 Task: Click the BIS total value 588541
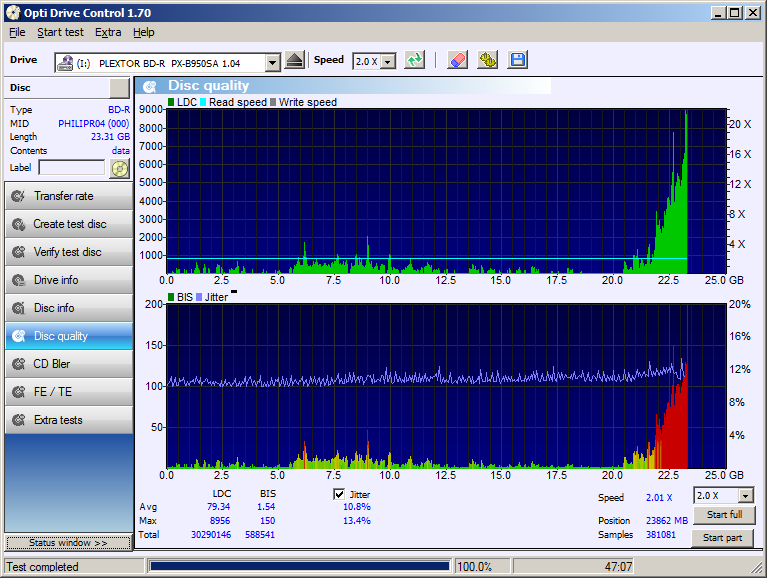click(260, 534)
